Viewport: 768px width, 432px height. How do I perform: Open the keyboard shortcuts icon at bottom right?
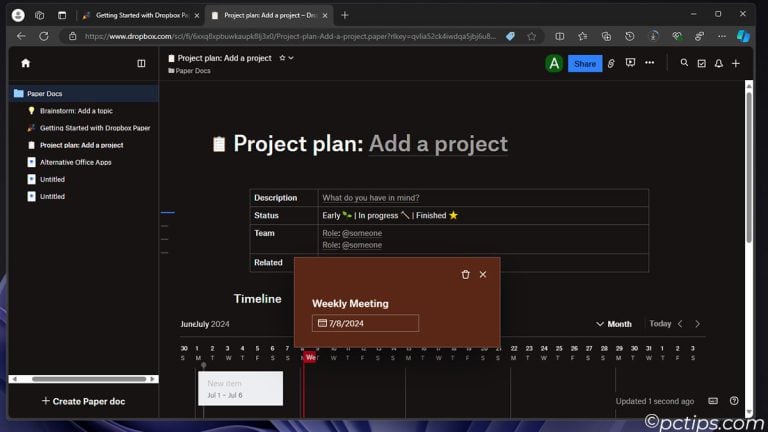pos(713,401)
